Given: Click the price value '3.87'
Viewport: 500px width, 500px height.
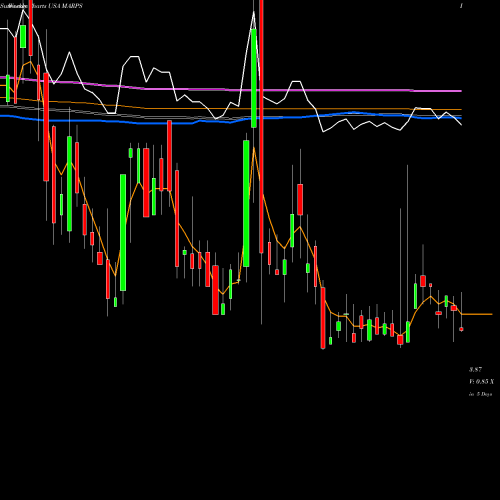Looking at the screenshot, I should [x=475, y=370].
